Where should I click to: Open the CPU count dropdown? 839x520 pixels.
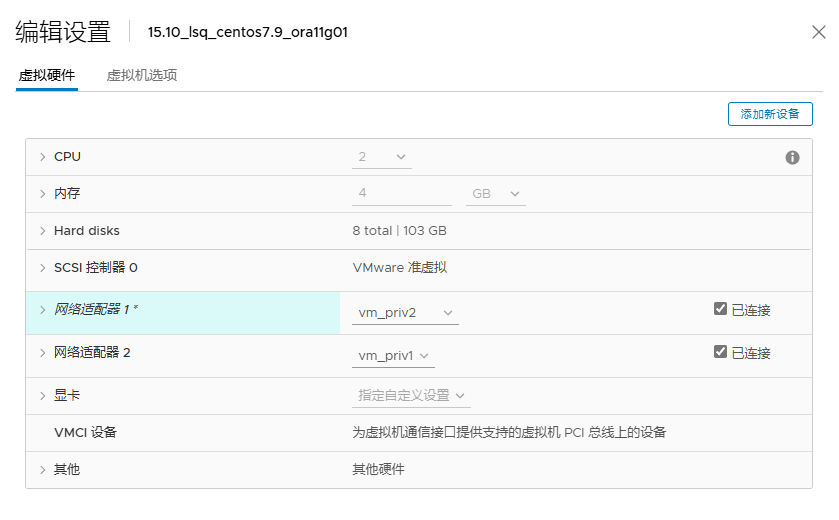382,157
